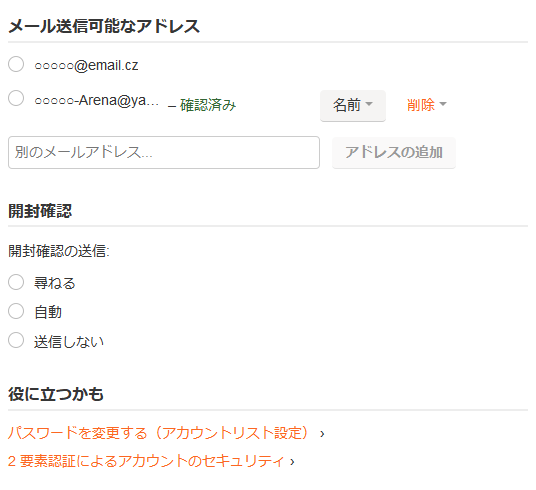Click the small arrow beside 削除

[443, 104]
